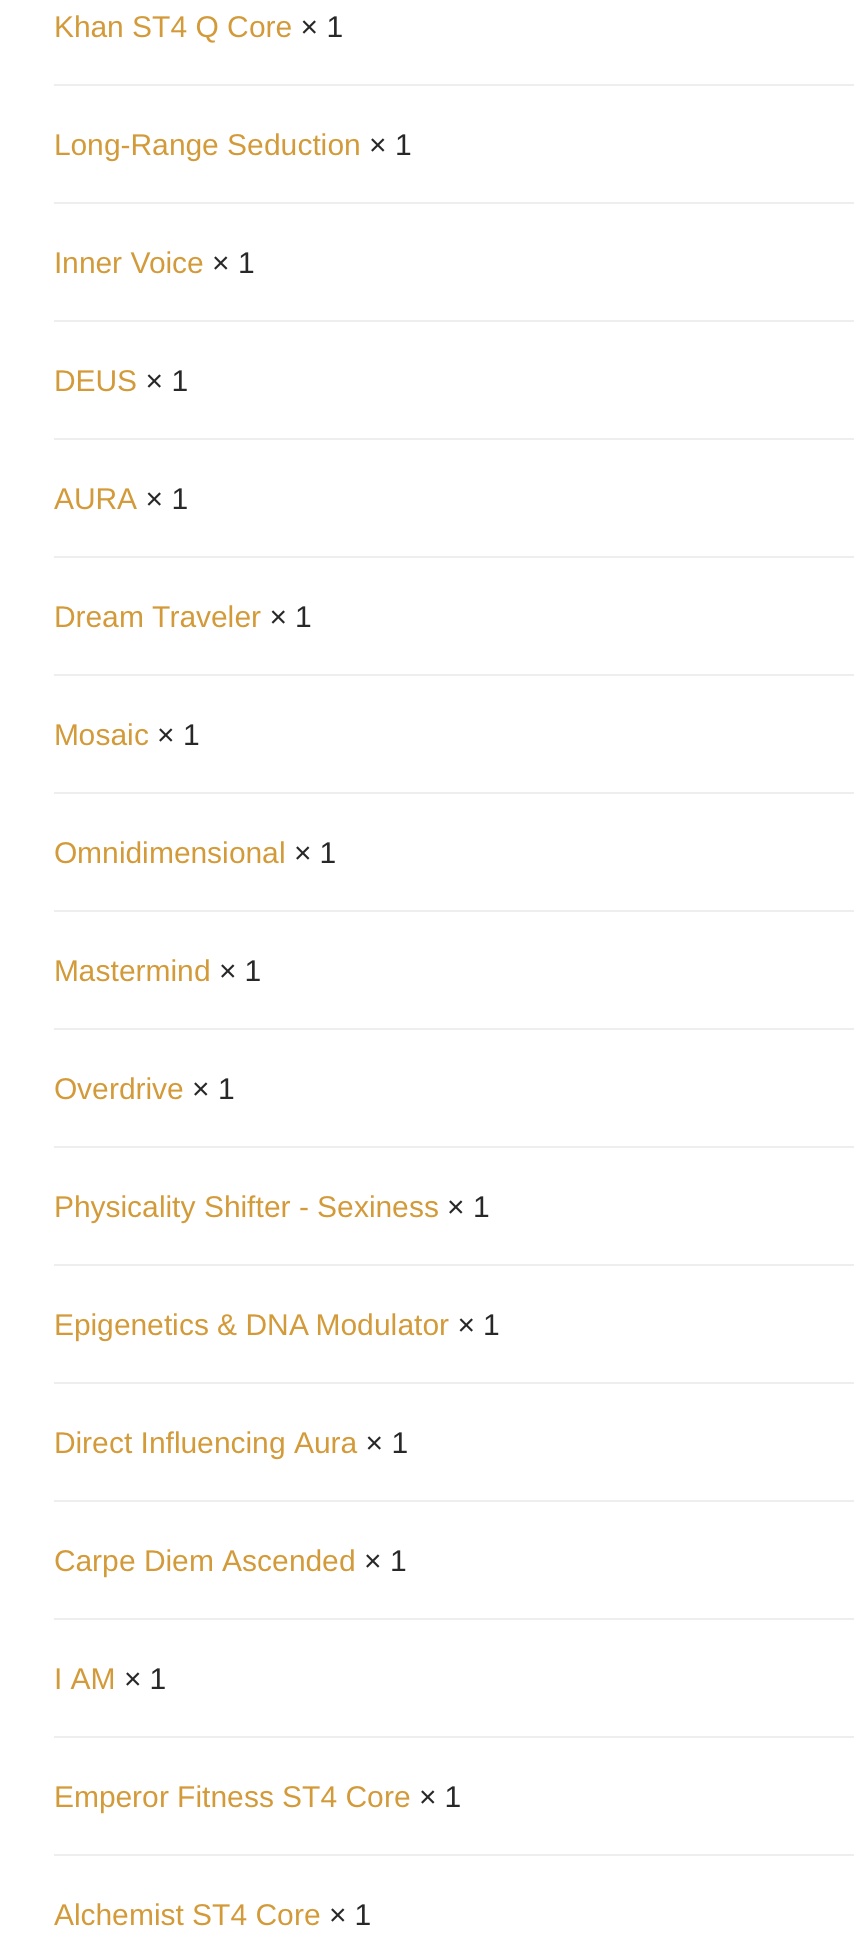Open the Overdrive product page
Viewport: 854px width, 1948px height.
[x=119, y=1089]
